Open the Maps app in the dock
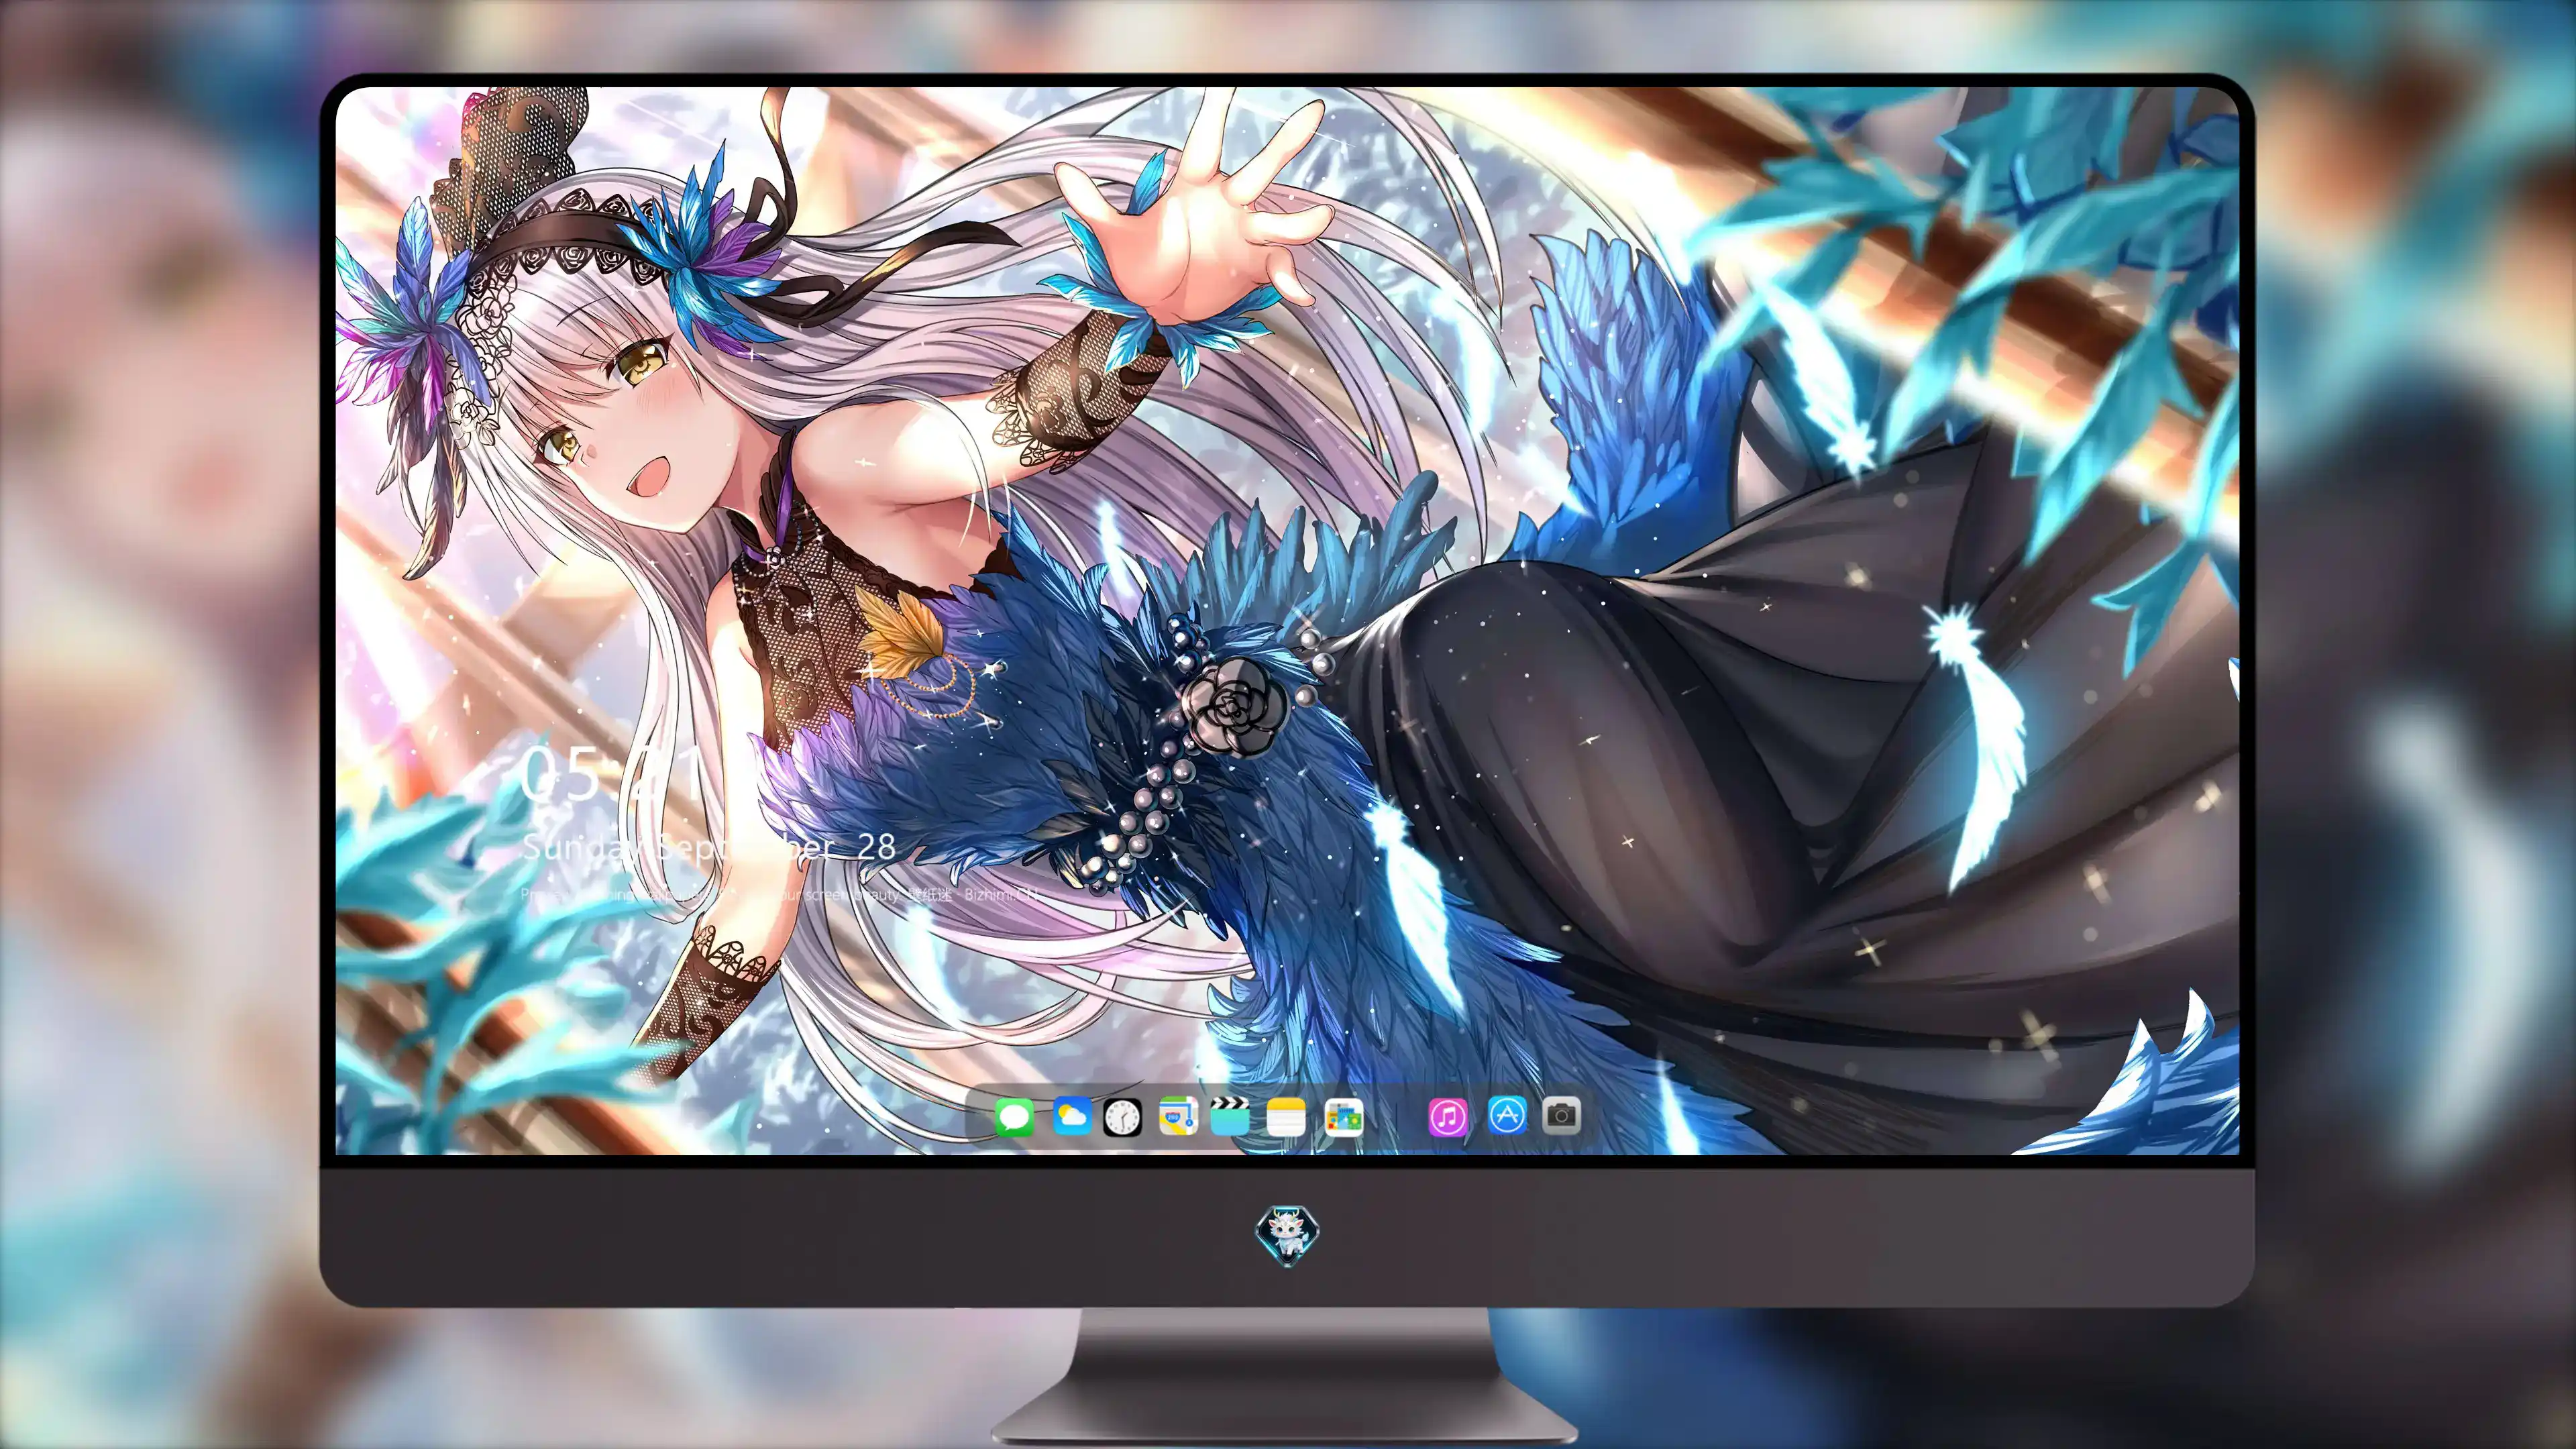The width and height of the screenshot is (2576, 1449). 1178,1116
